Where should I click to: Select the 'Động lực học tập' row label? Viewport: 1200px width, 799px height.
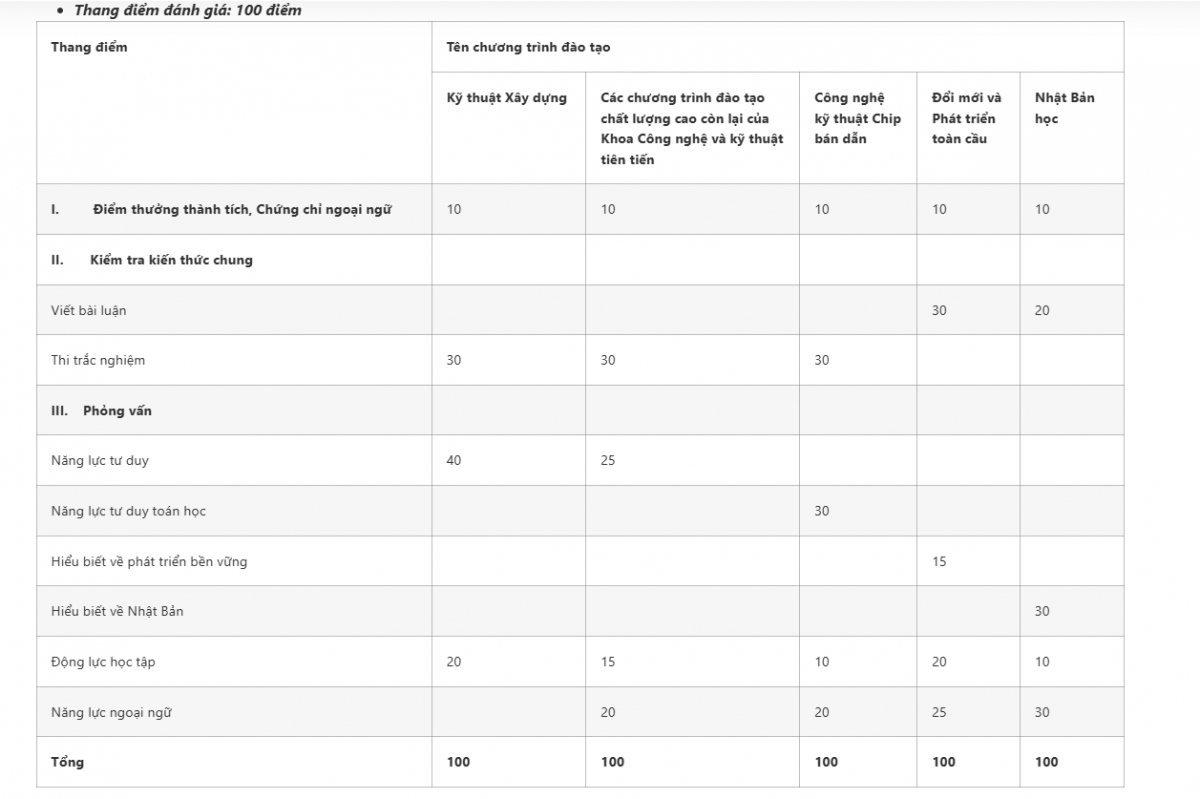tap(103, 662)
